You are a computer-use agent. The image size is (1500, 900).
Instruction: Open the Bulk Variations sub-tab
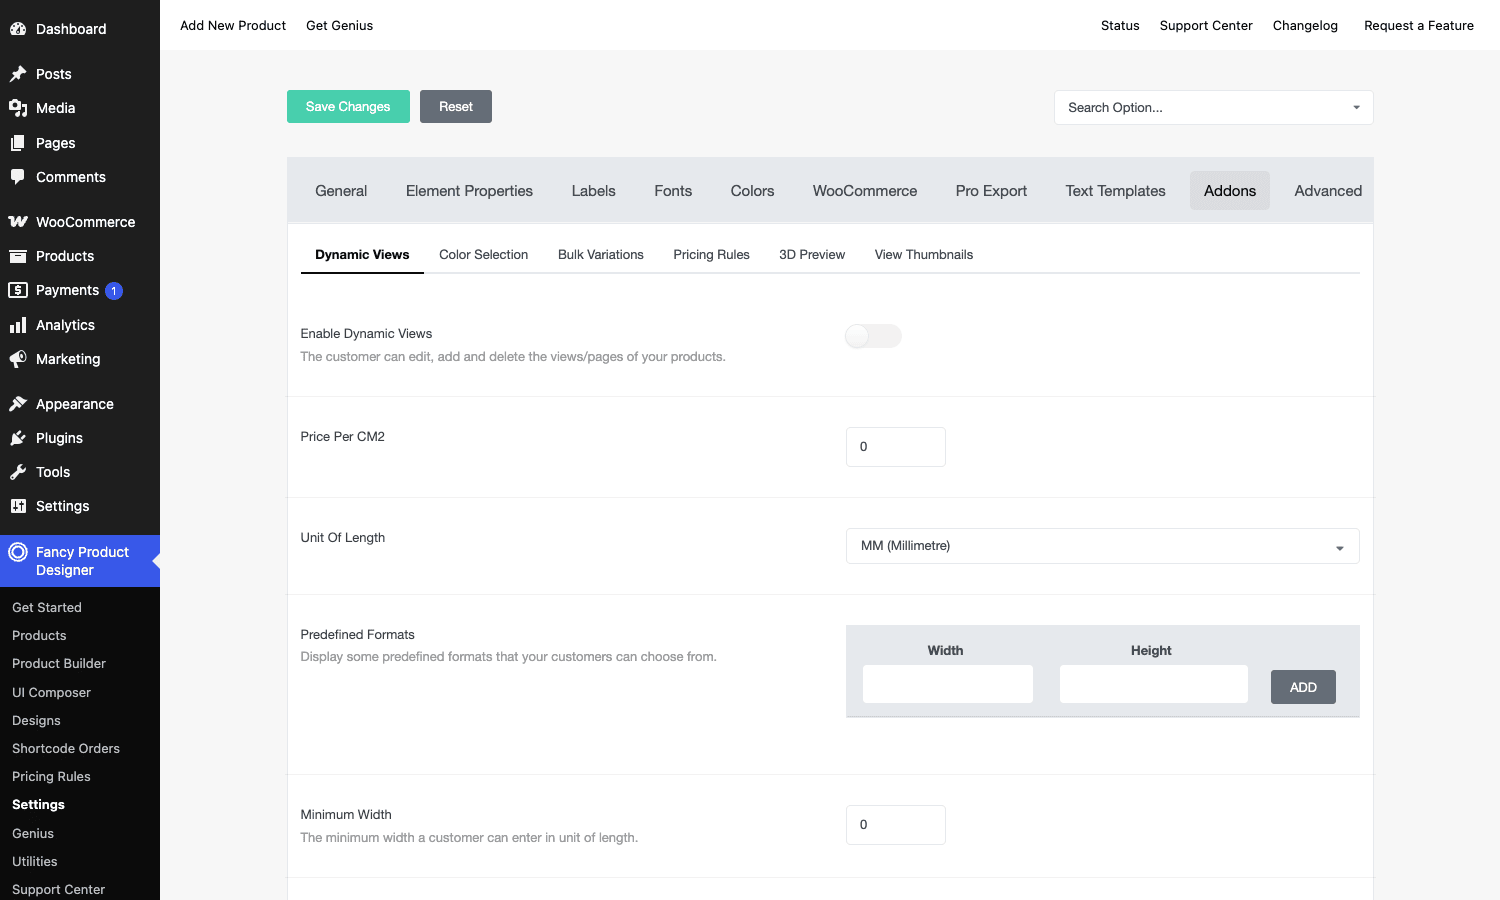[601, 255]
